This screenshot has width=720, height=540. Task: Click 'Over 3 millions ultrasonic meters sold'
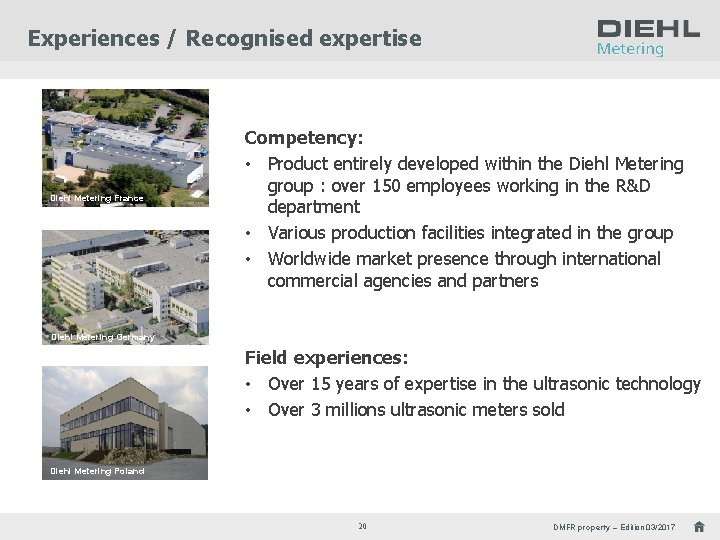pyautogui.click(x=416, y=410)
